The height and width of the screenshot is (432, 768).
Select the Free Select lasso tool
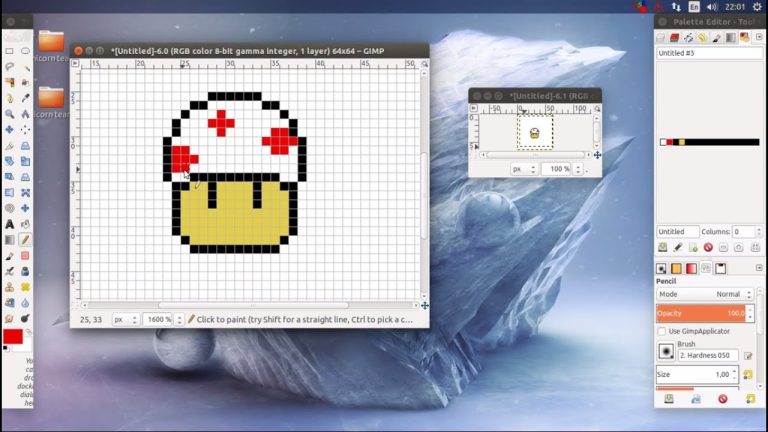9,67
